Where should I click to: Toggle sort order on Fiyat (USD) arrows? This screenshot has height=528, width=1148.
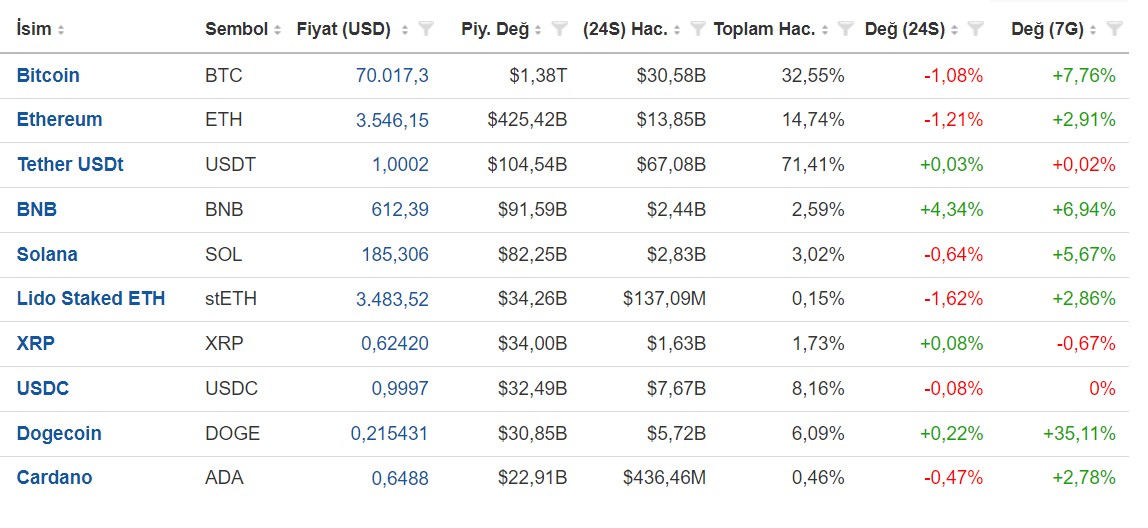click(404, 30)
